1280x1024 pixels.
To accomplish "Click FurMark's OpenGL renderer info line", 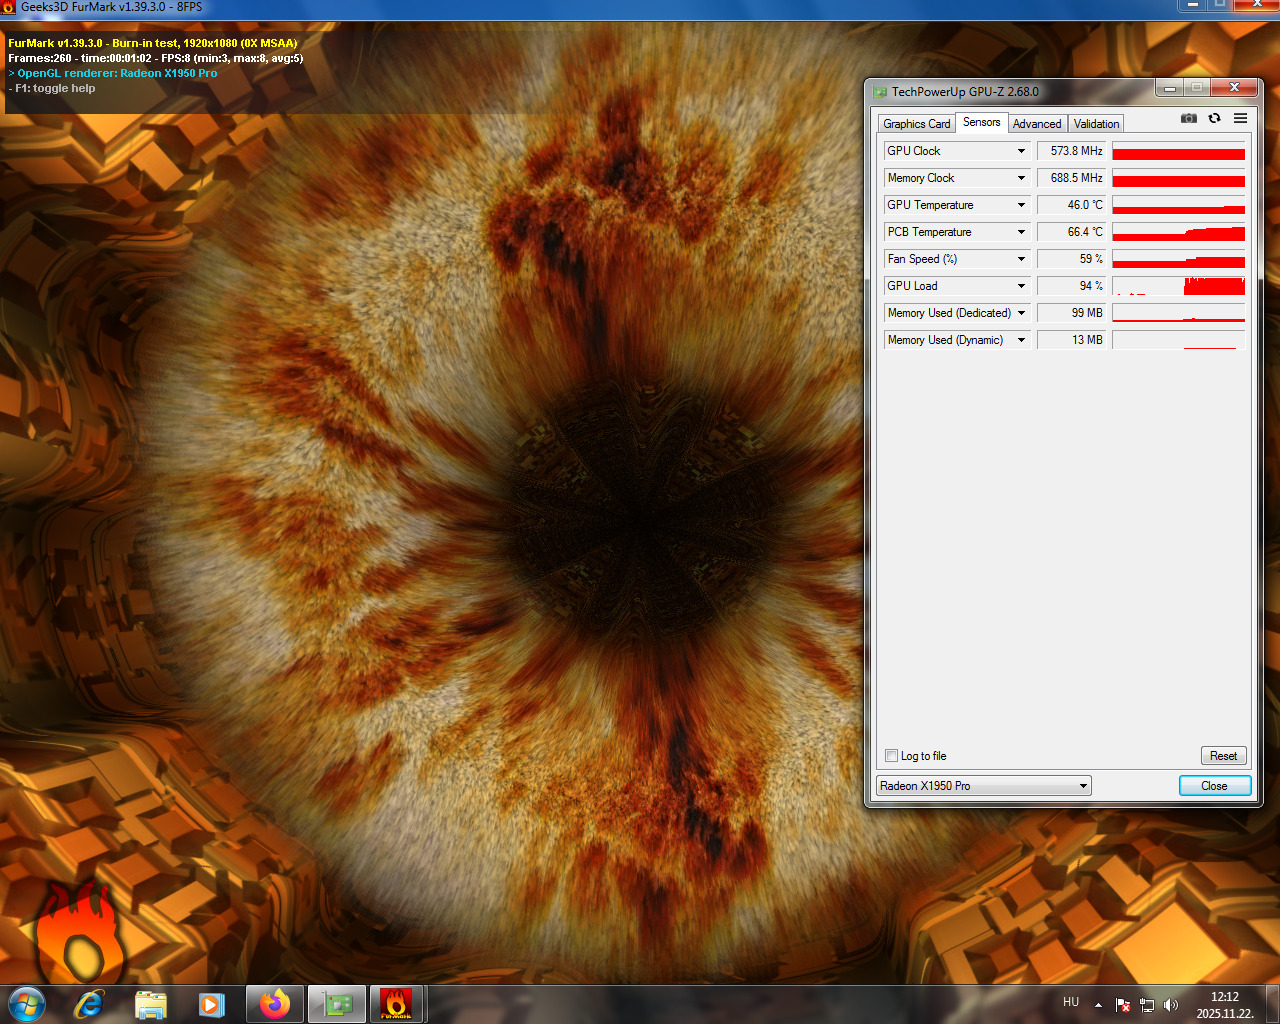I will 113,73.
